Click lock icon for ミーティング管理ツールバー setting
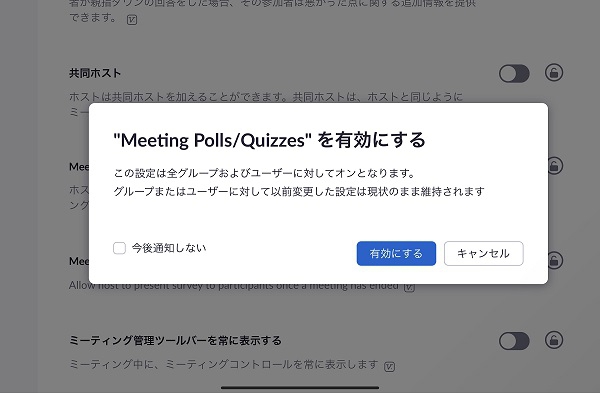Screen dimensions: 600x393 coord(554,340)
